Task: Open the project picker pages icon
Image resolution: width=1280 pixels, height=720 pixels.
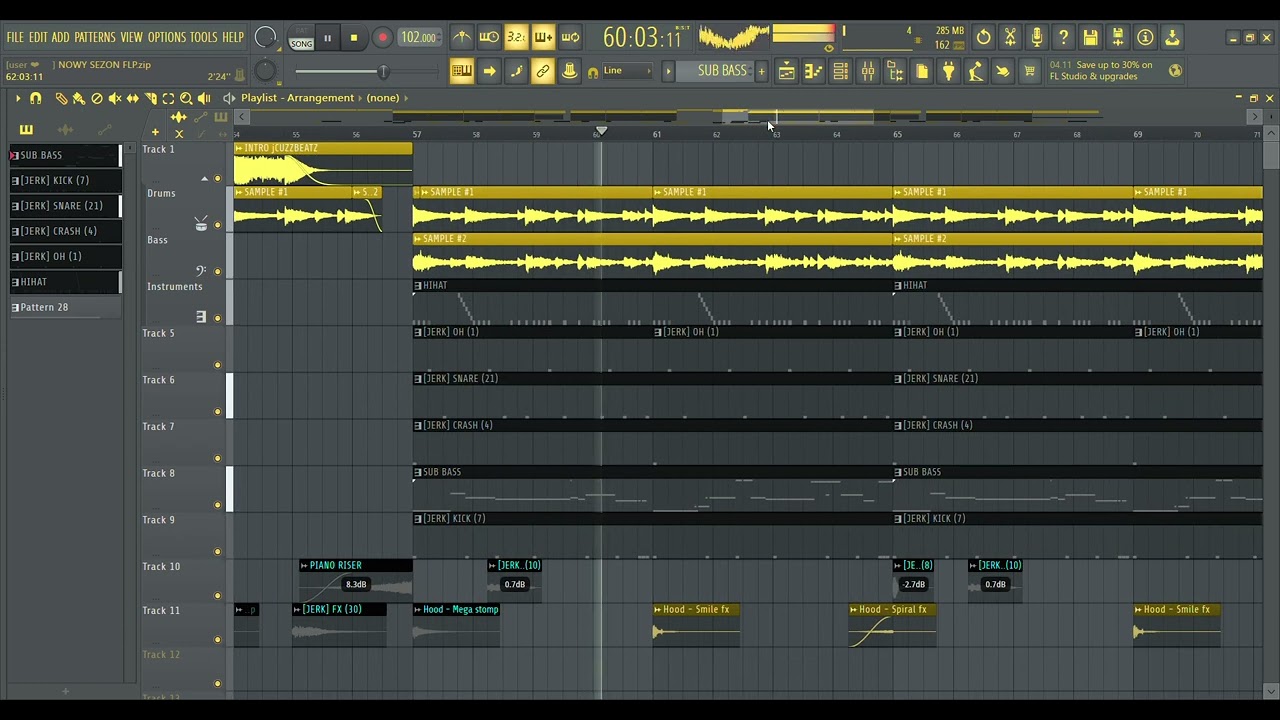Action: [922, 71]
